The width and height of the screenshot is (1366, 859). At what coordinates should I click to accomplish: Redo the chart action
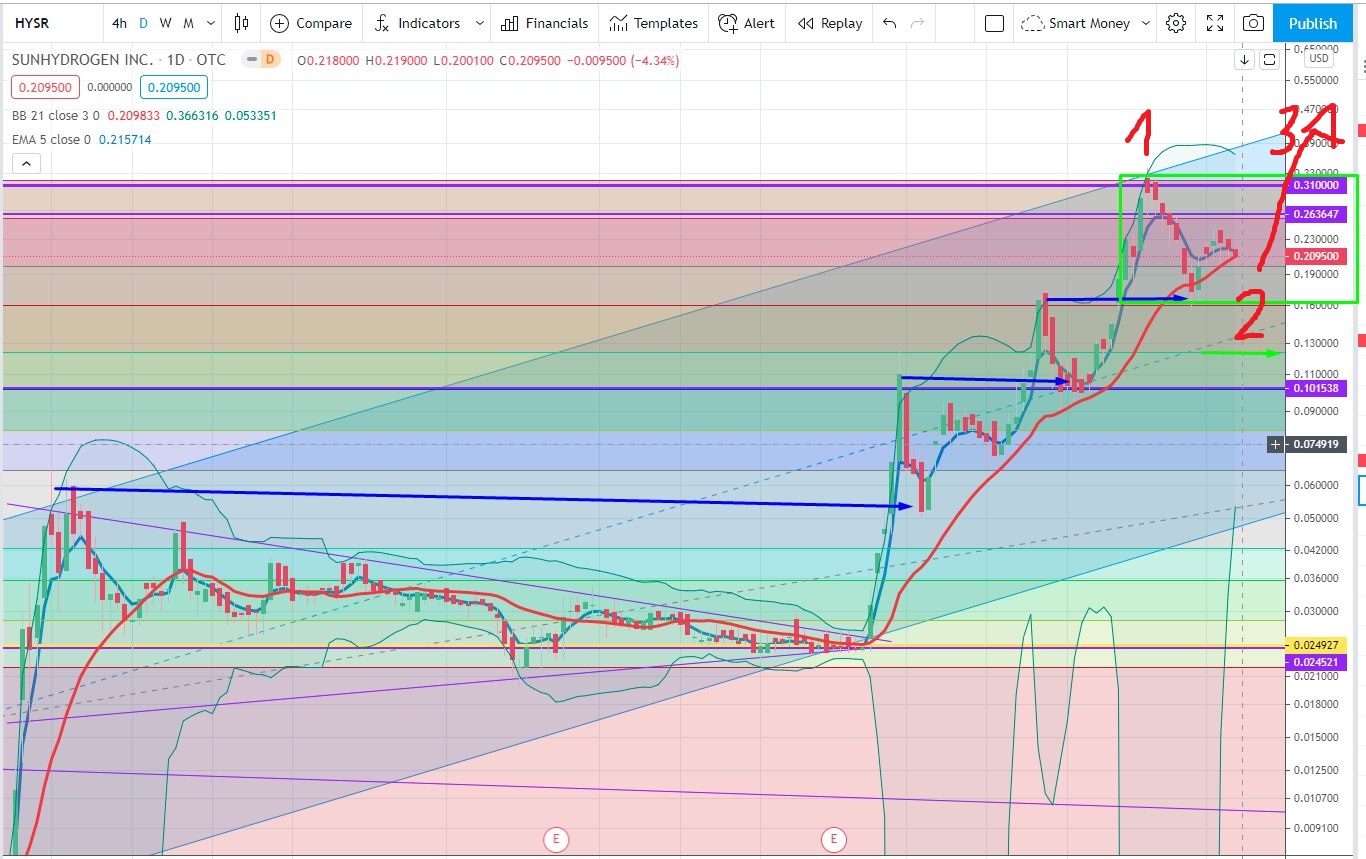coord(918,23)
